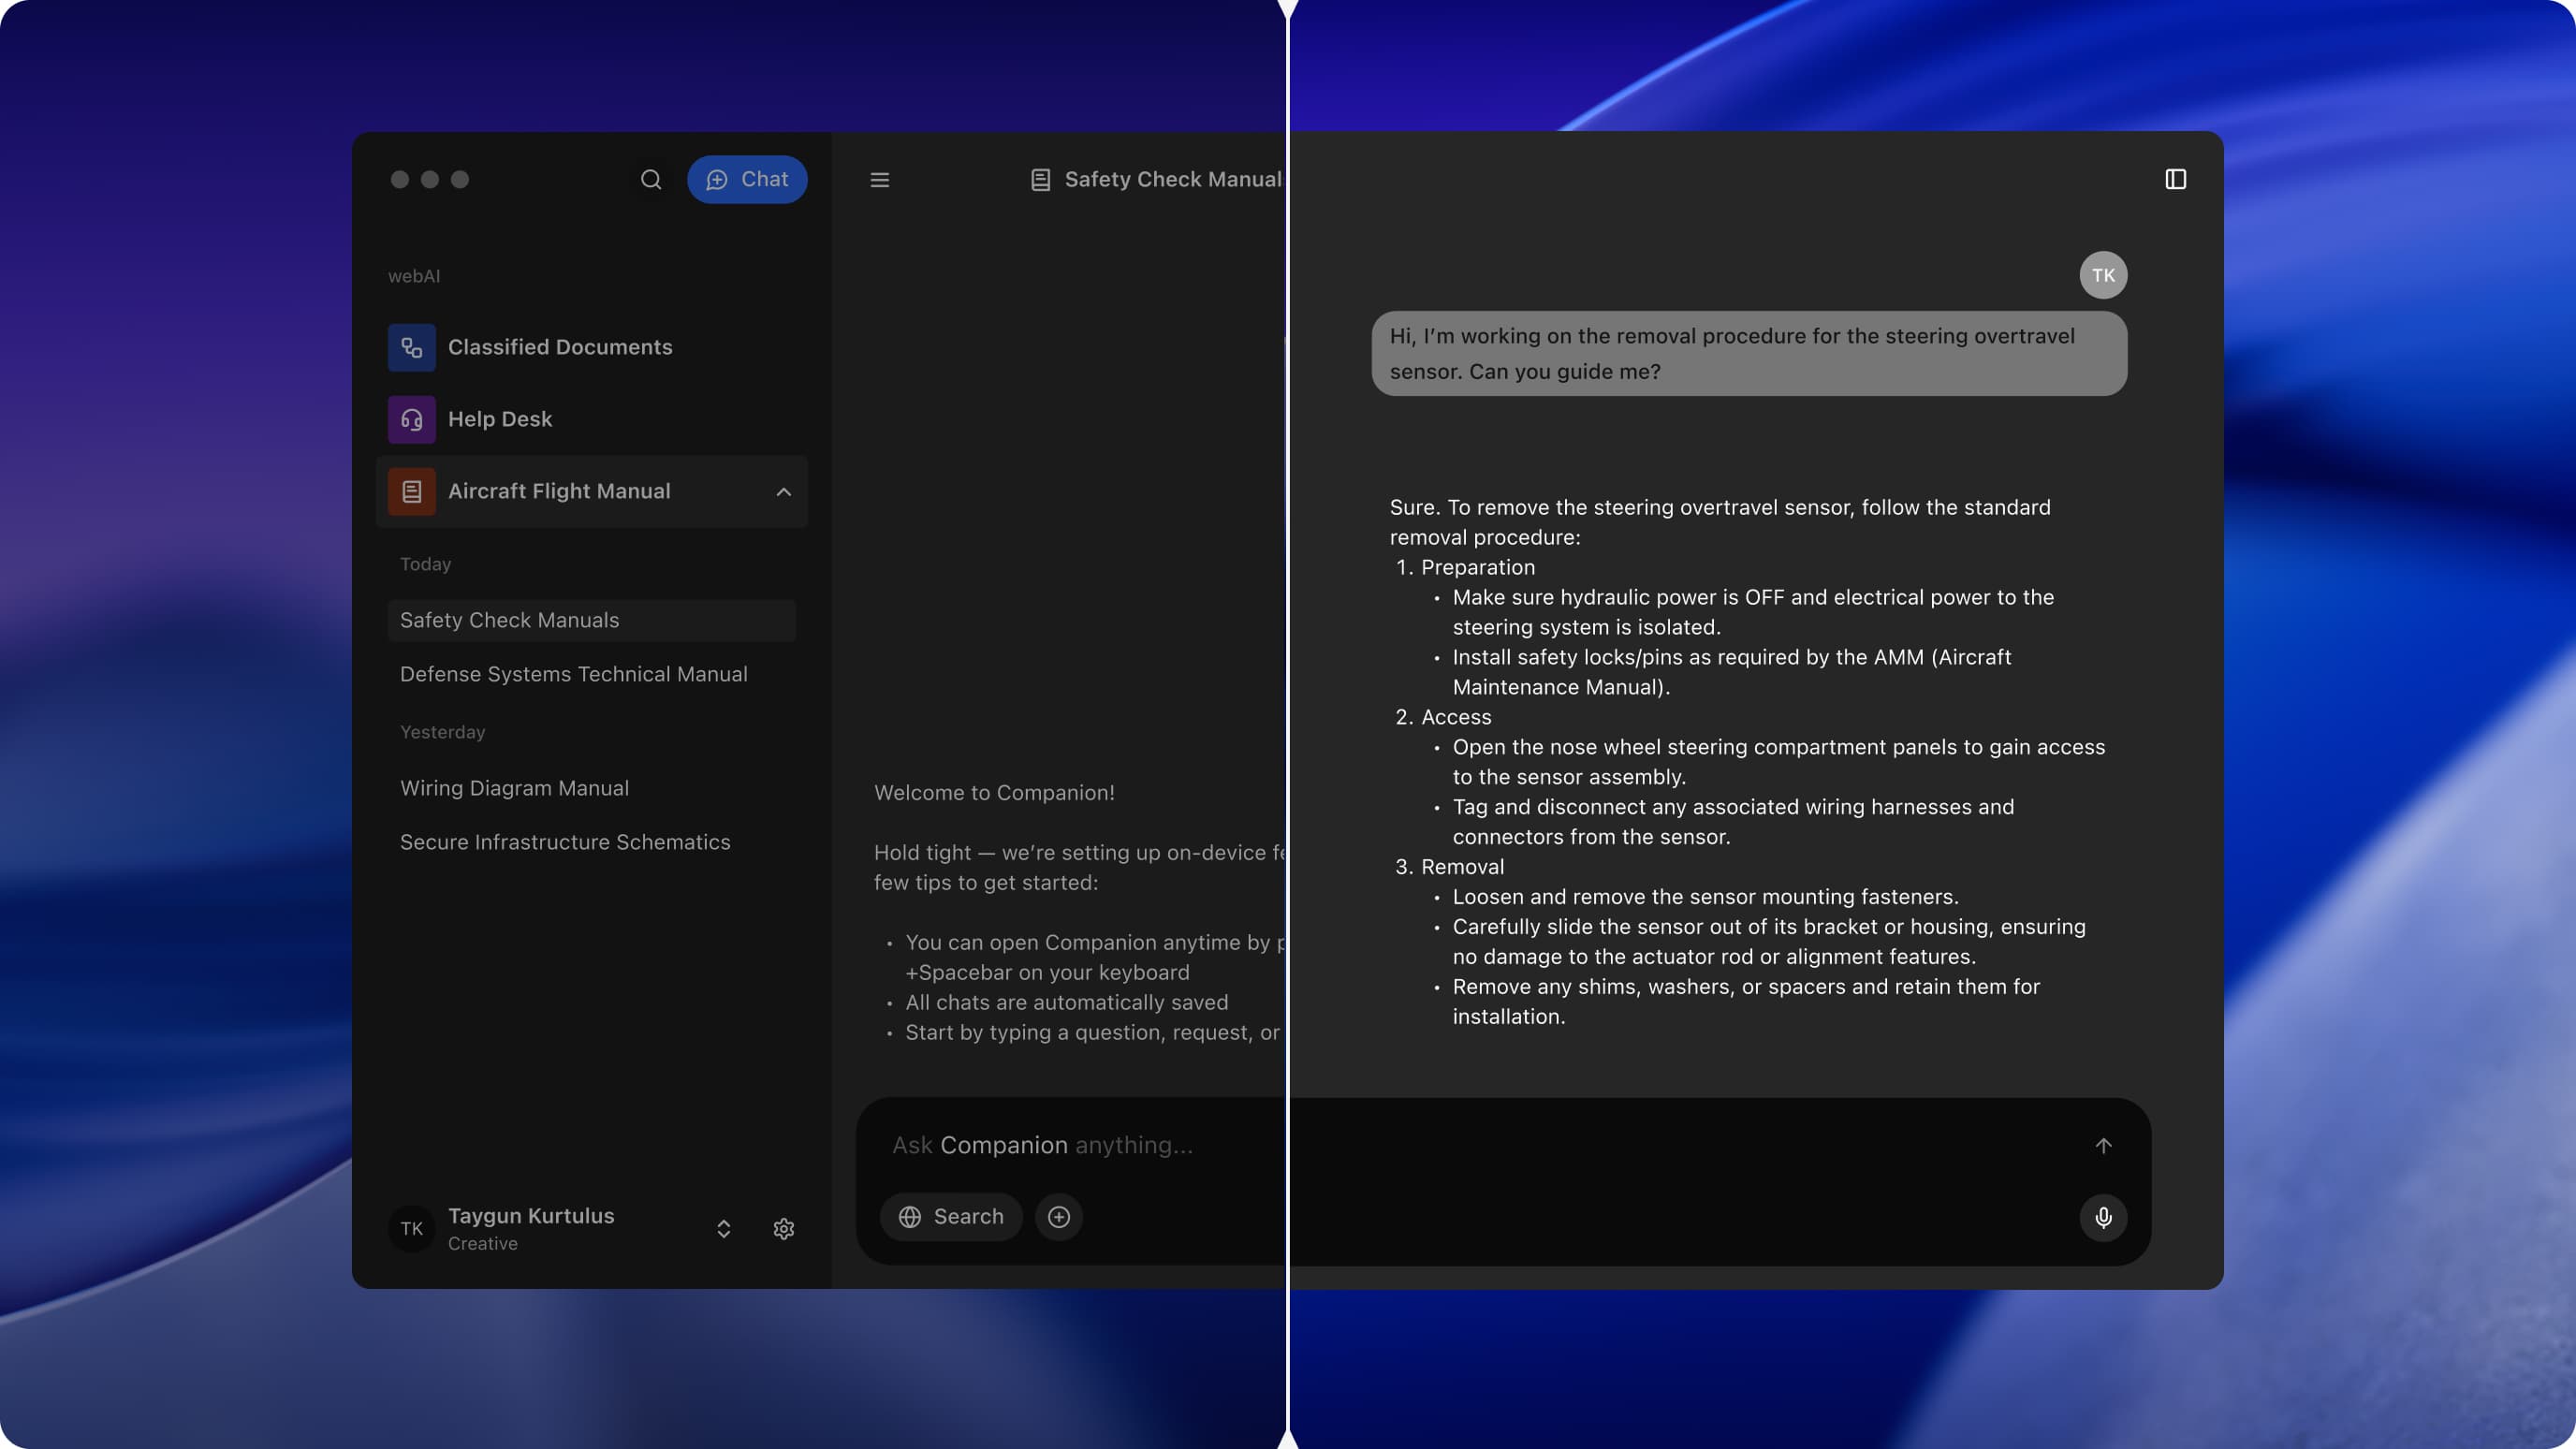Open settings with the gear icon
The width and height of the screenshot is (2576, 1449).
[x=783, y=1228]
